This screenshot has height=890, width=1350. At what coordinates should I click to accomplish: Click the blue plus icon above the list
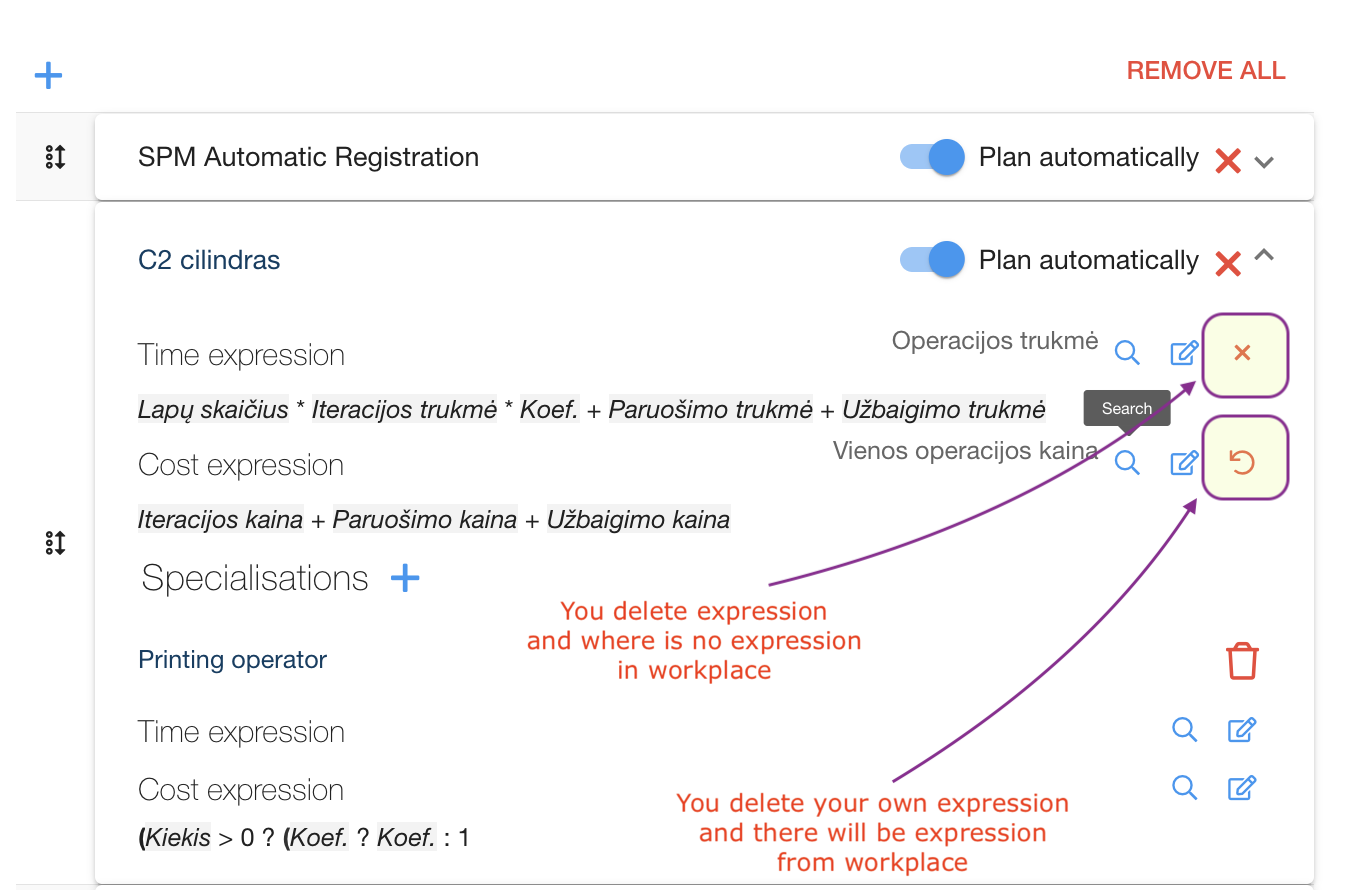click(x=48, y=75)
